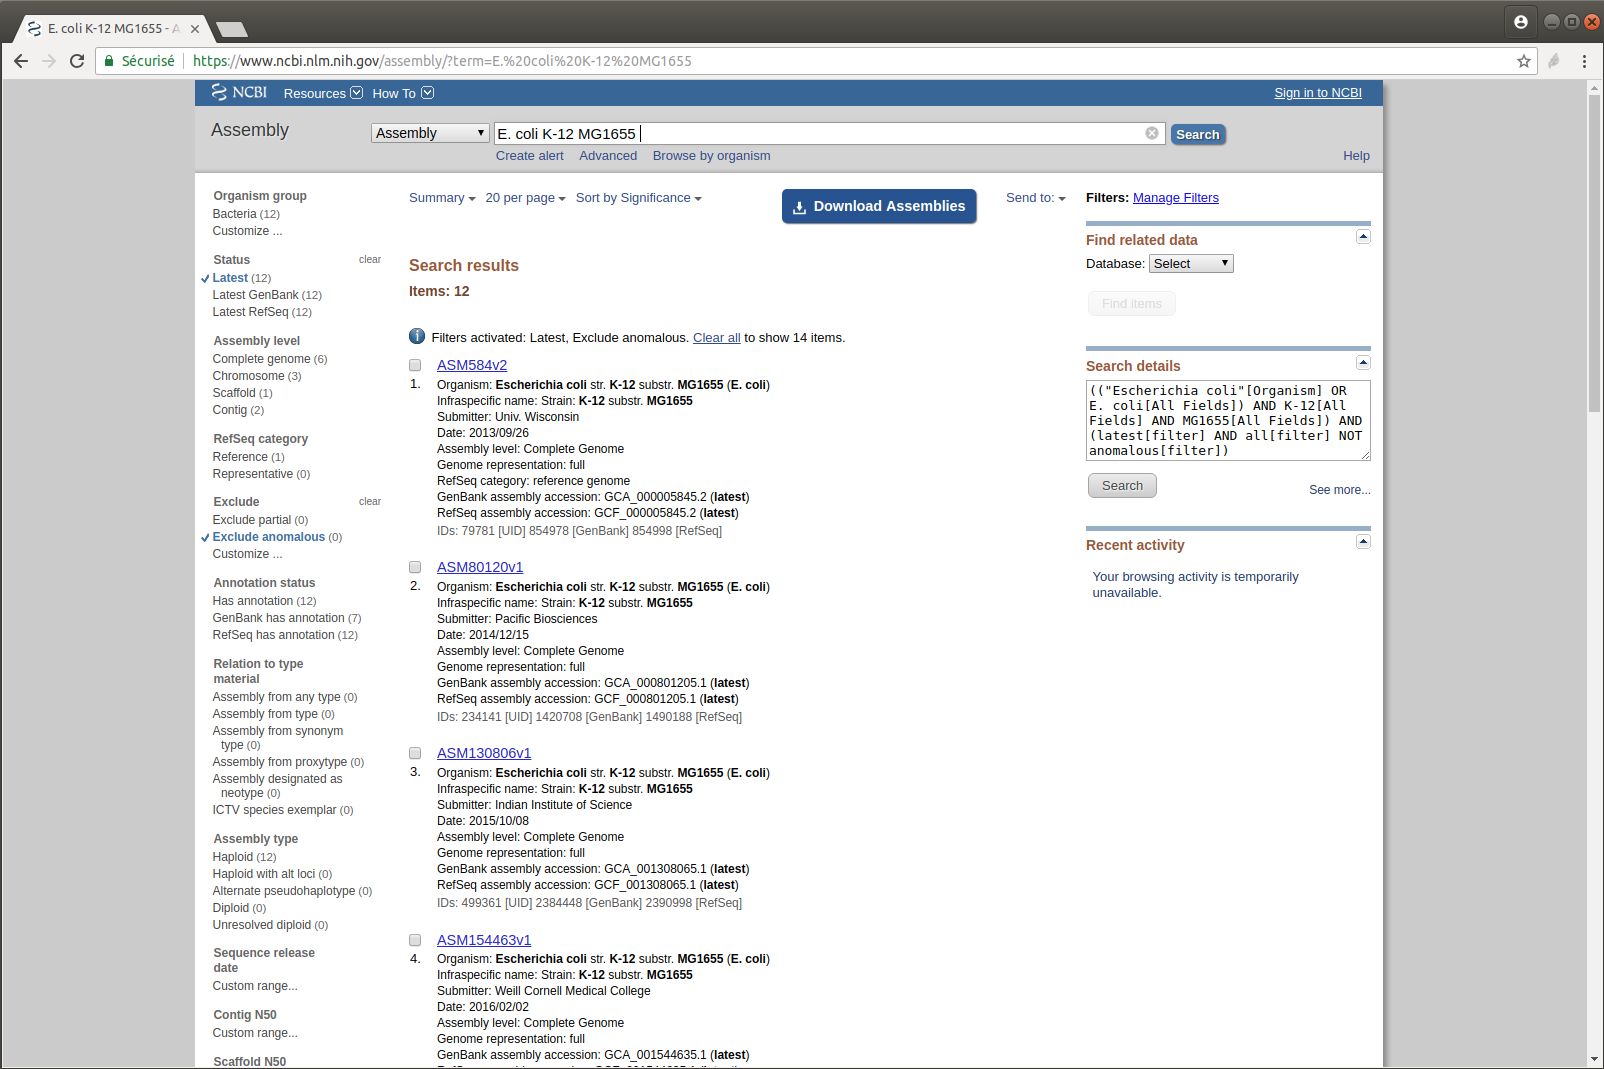Click See more in Search details
The width and height of the screenshot is (1604, 1069).
[1340, 490]
